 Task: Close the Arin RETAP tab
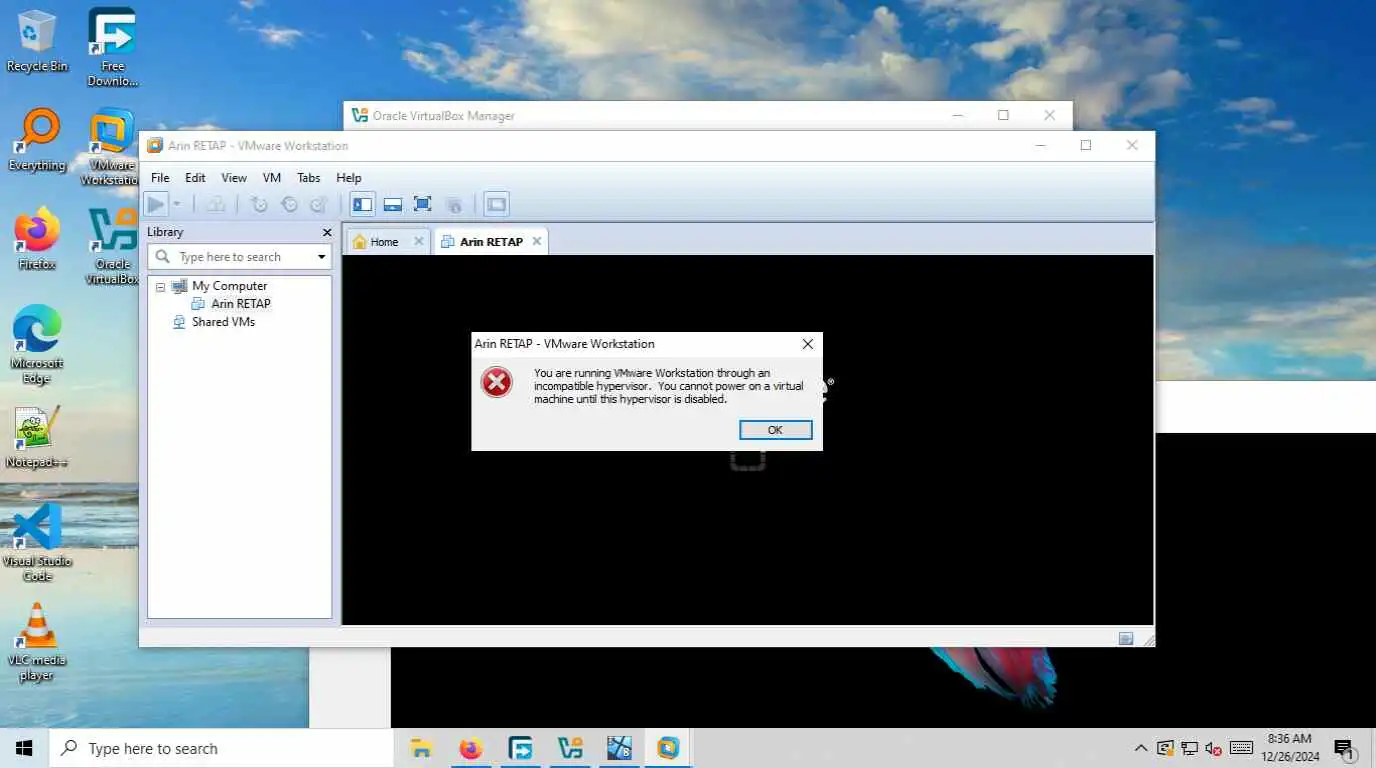point(537,241)
